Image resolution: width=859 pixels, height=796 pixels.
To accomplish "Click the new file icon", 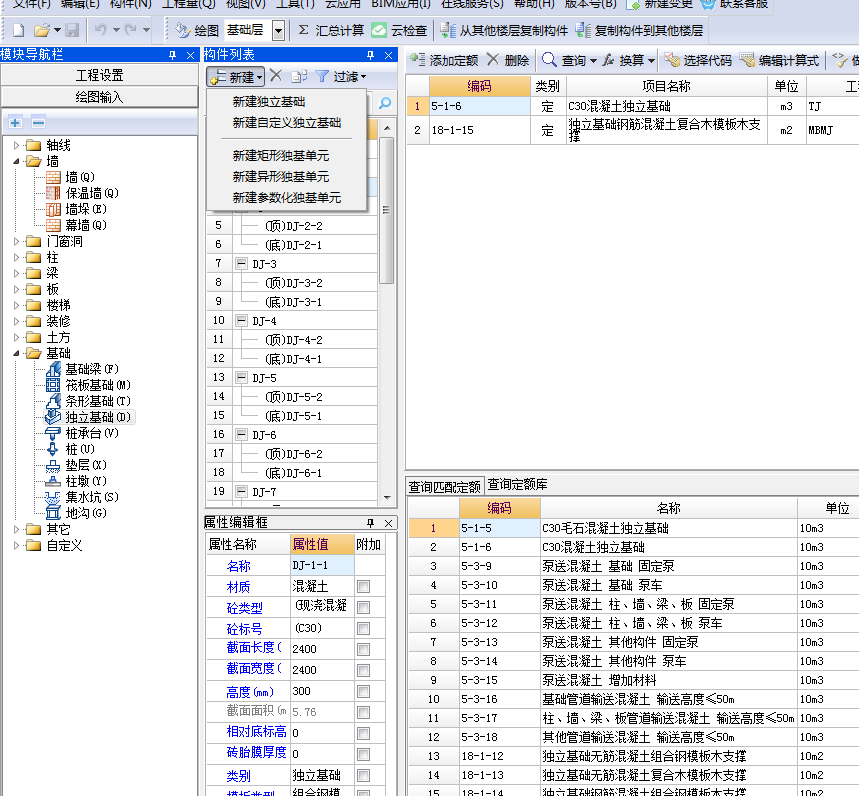I will coord(19,30).
